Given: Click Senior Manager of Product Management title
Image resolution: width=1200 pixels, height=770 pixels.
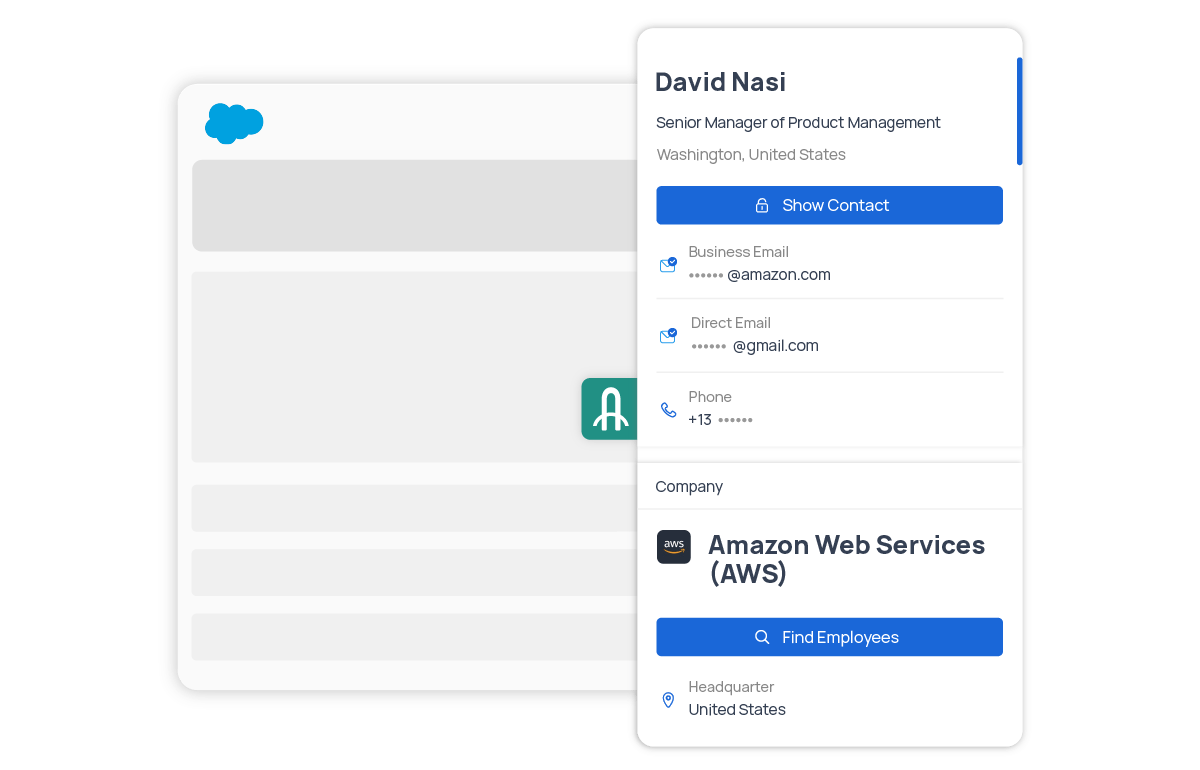Looking at the screenshot, I should (x=798, y=123).
